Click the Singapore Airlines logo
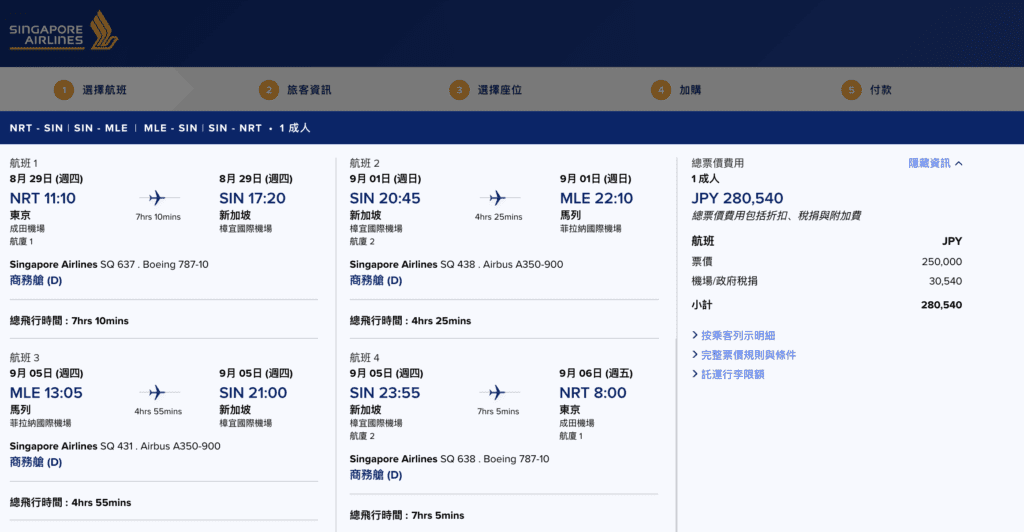This screenshot has height=532, width=1024. pyautogui.click(x=63, y=30)
